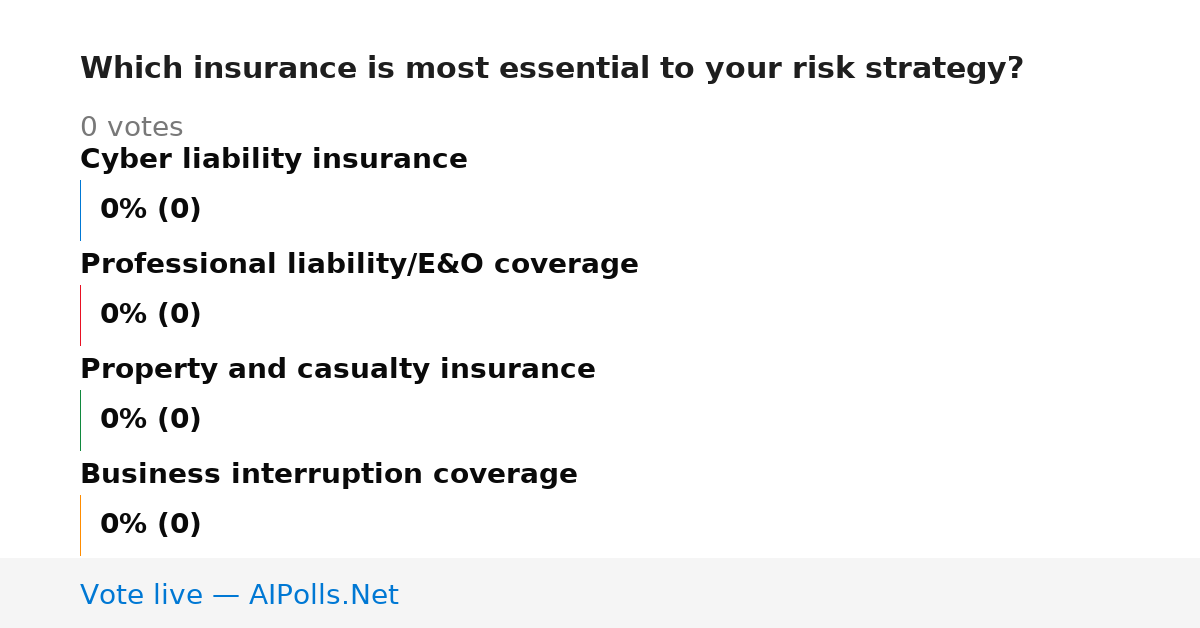Pick the Property and casualty insurance option
This screenshot has height=628, width=1200.
click(x=338, y=370)
